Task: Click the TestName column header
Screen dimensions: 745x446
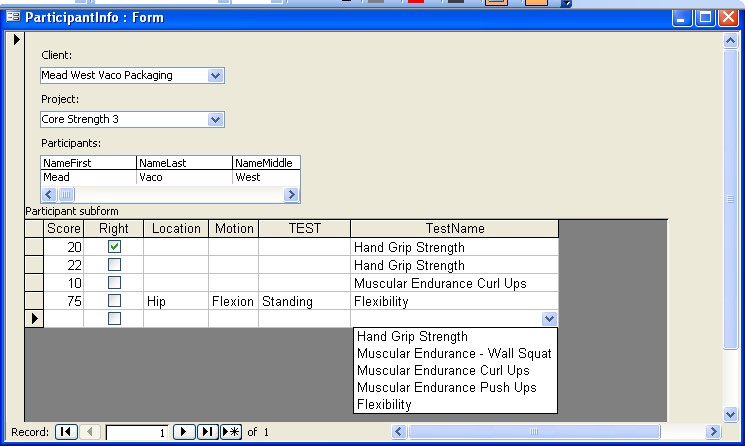Action: [x=455, y=228]
